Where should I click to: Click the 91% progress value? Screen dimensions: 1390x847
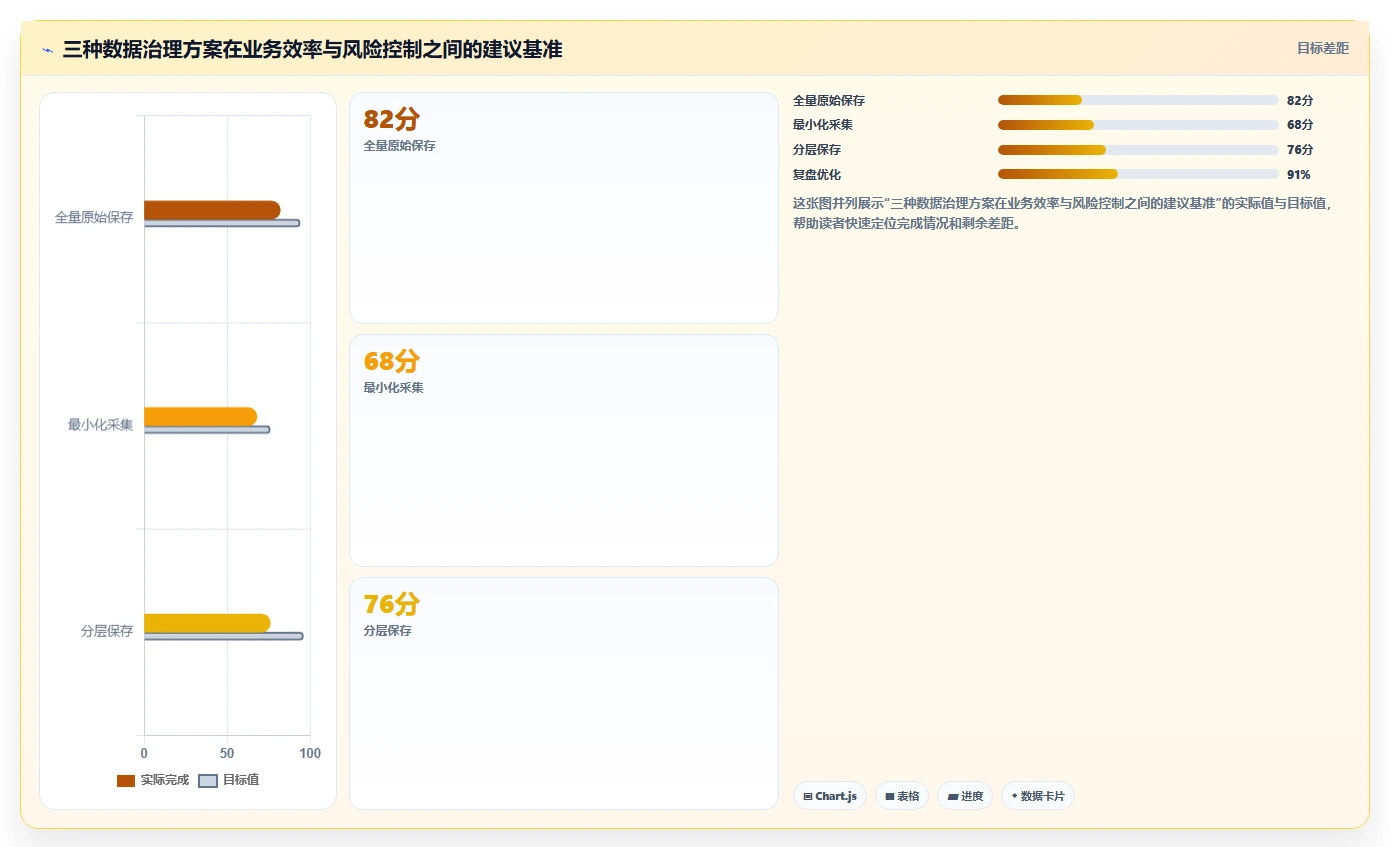pos(1299,175)
